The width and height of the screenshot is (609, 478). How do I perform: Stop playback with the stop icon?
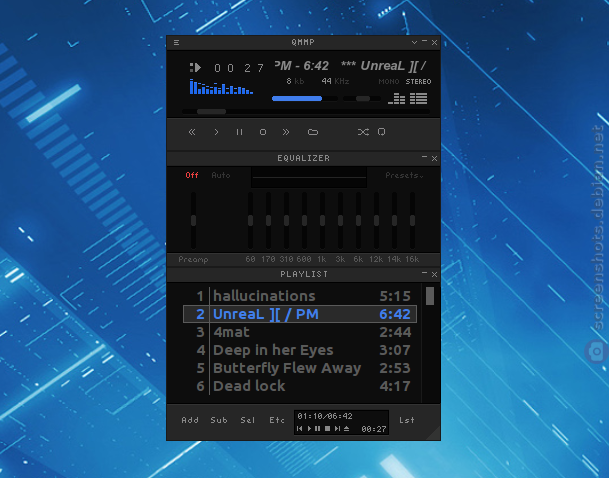tap(263, 132)
